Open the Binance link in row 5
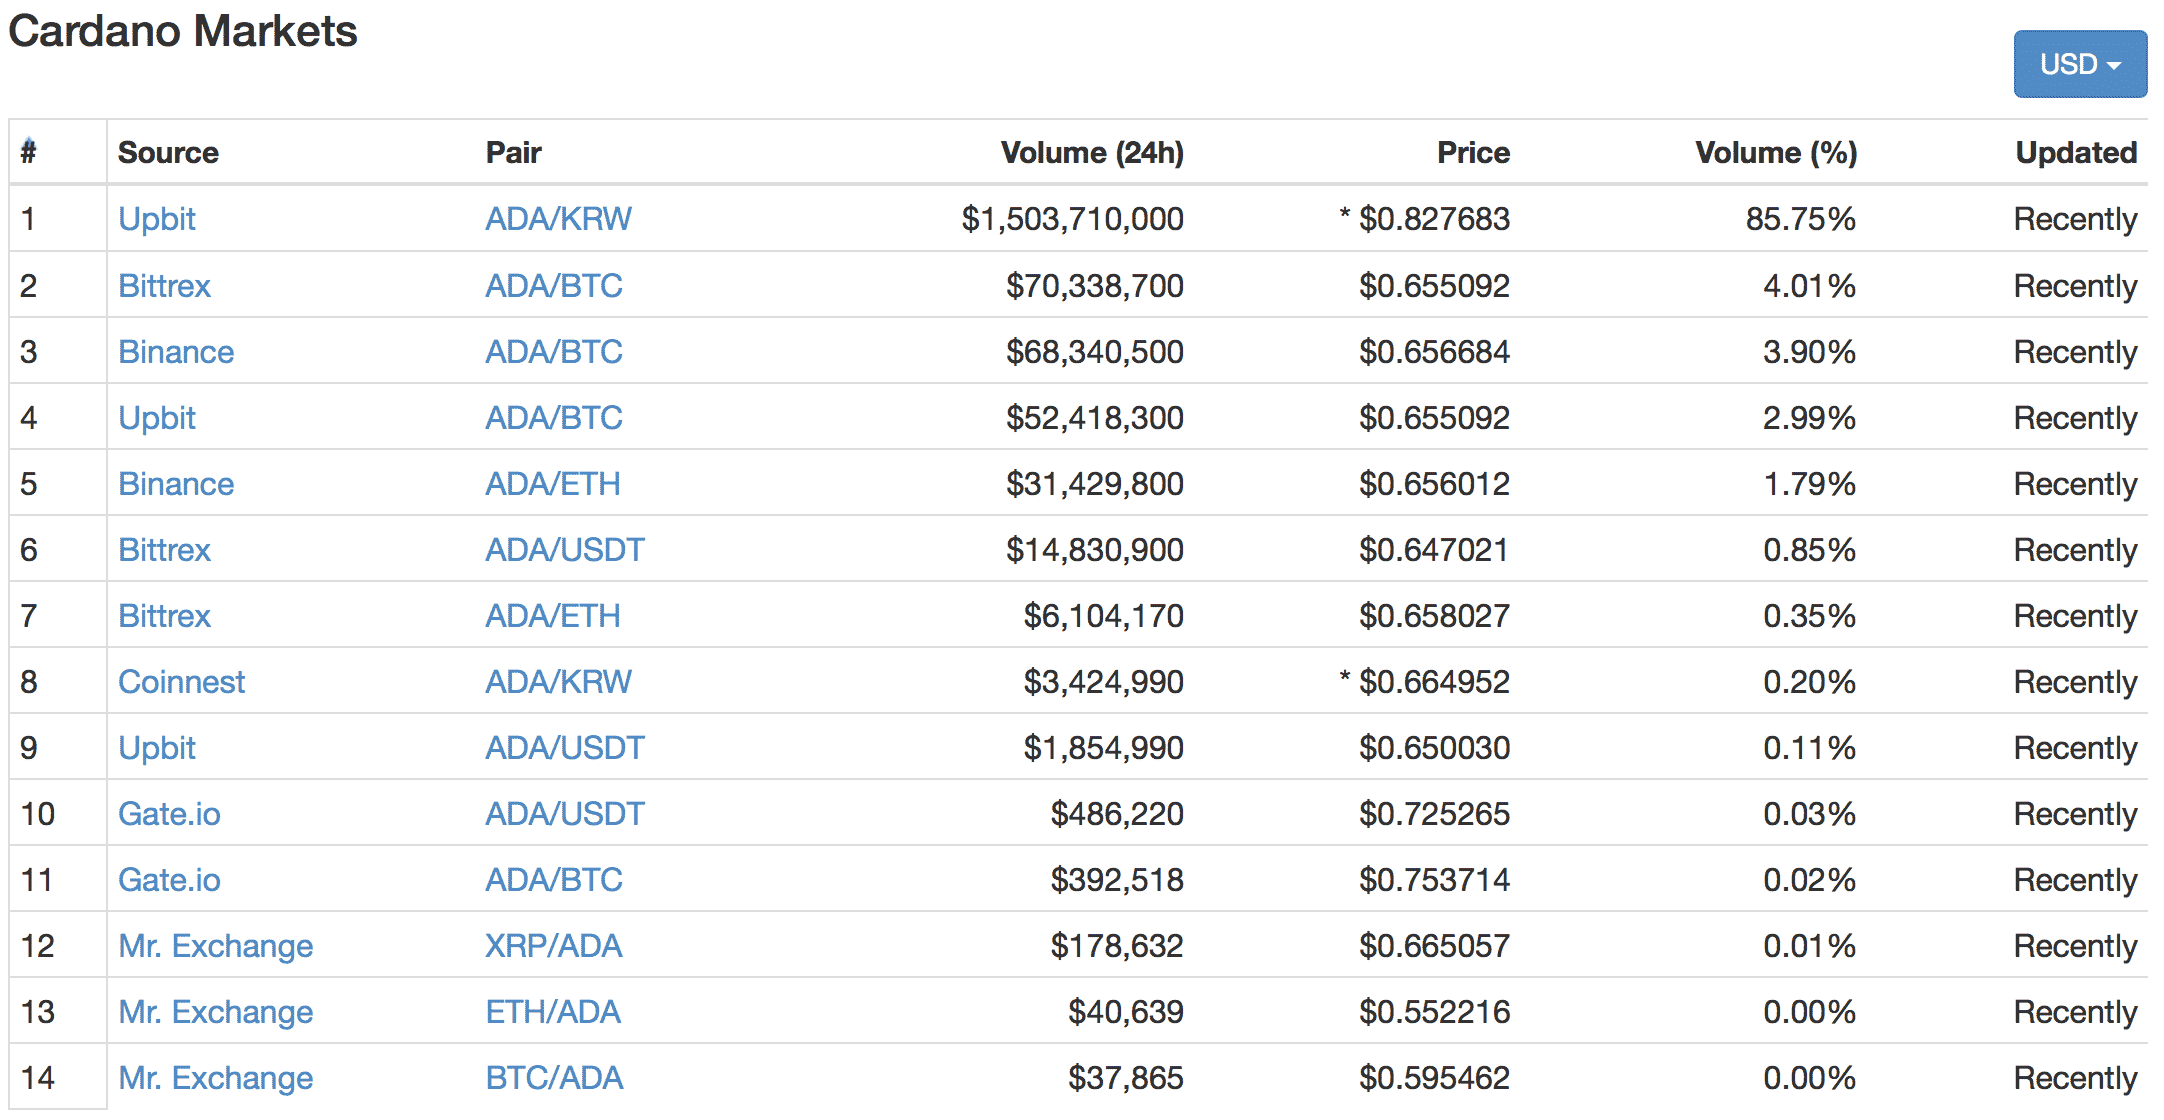The width and height of the screenshot is (2164, 1120). (x=176, y=484)
